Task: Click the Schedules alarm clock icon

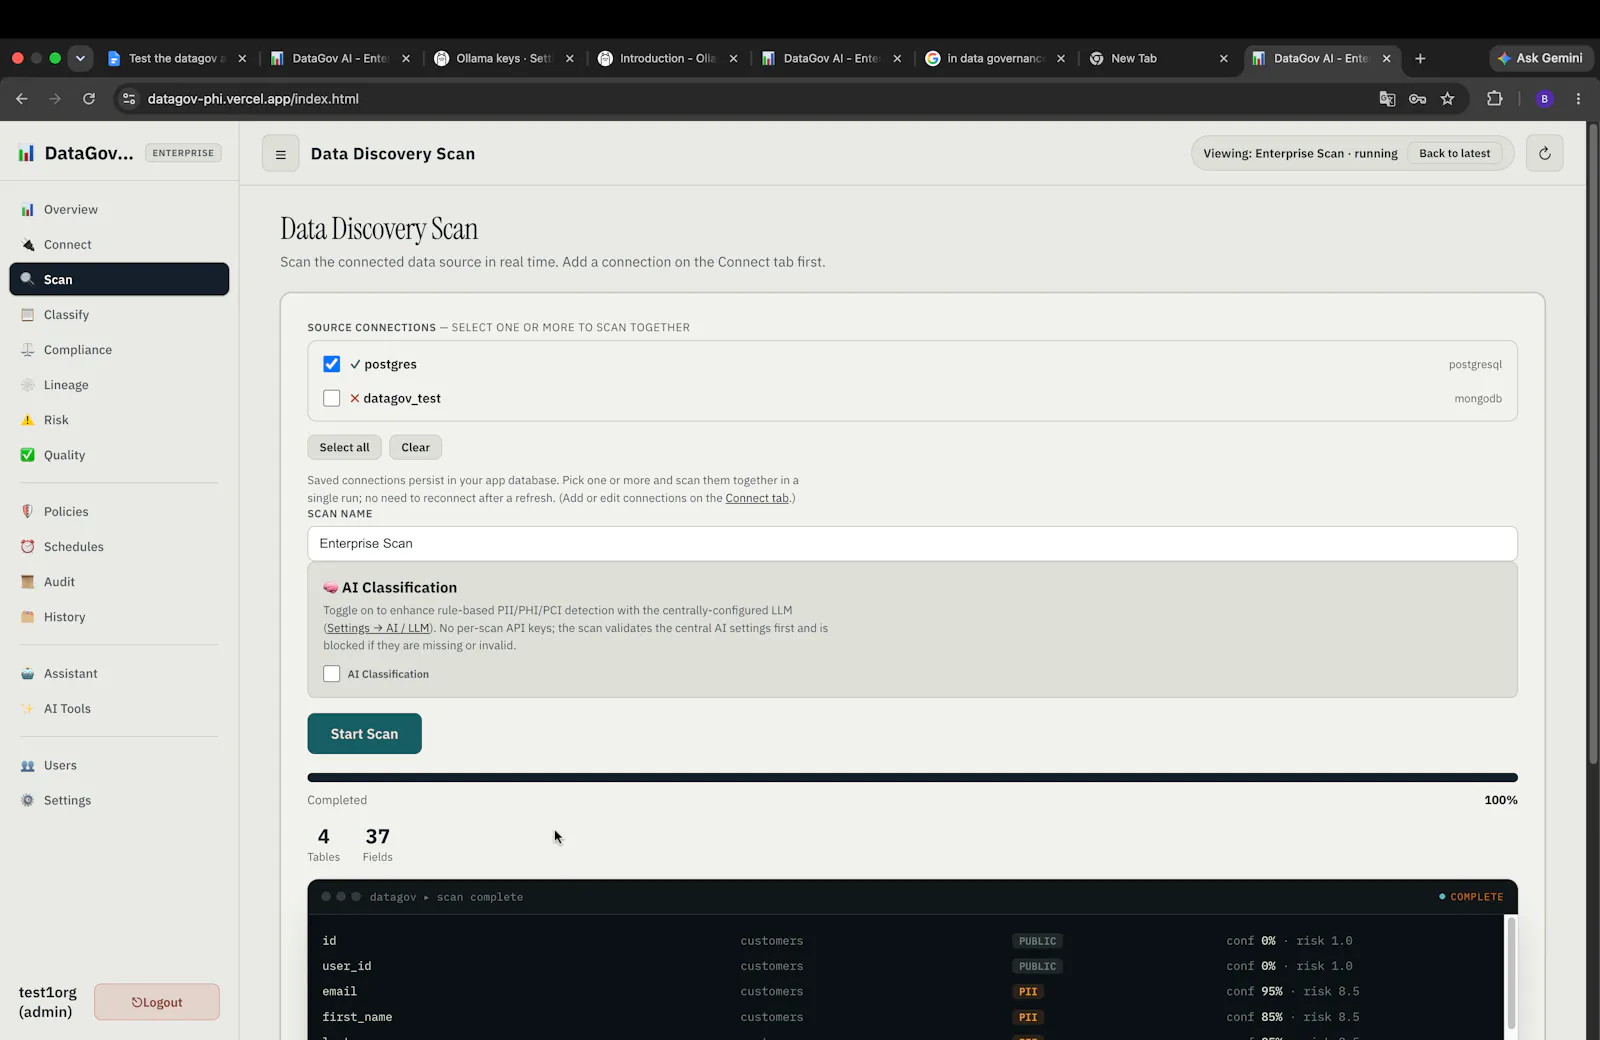Action: (x=28, y=547)
